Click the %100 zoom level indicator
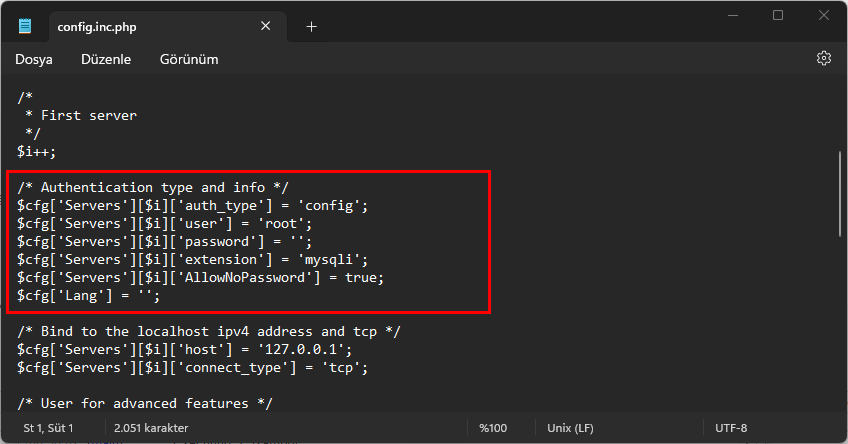Viewport: 848px width, 444px height. point(493,428)
